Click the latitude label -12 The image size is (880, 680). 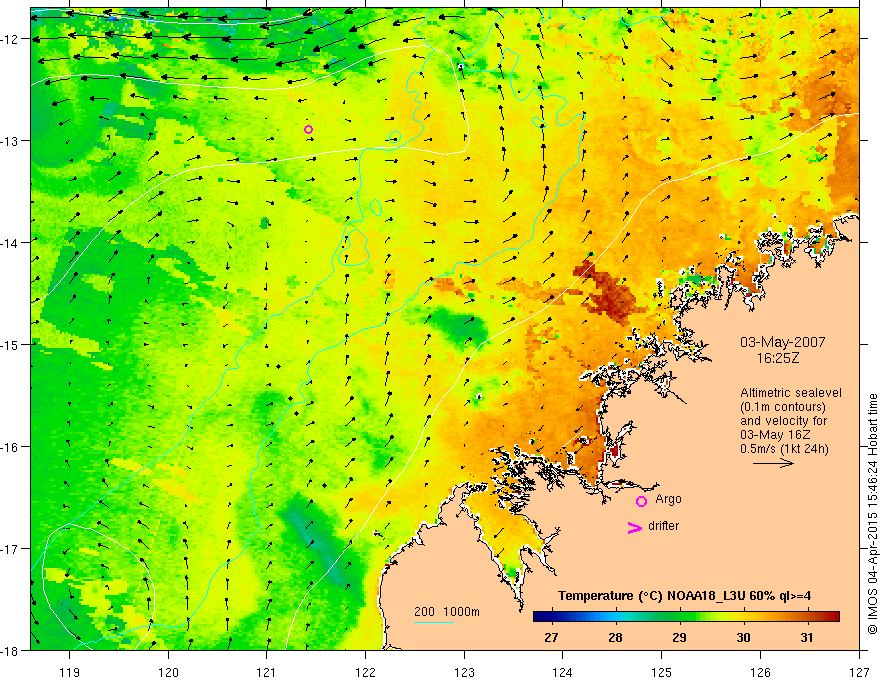11,39
